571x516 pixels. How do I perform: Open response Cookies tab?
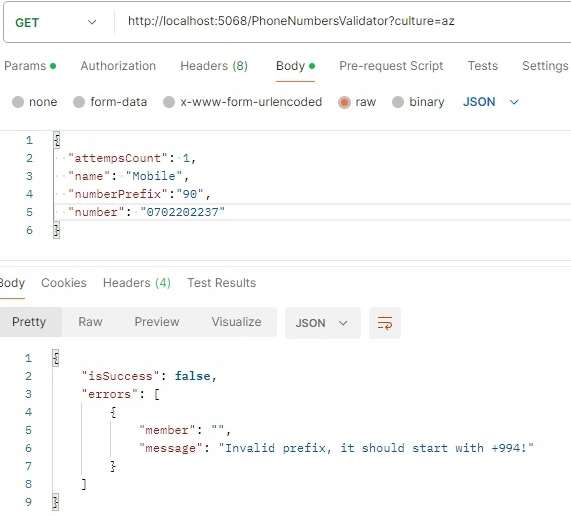[64, 283]
